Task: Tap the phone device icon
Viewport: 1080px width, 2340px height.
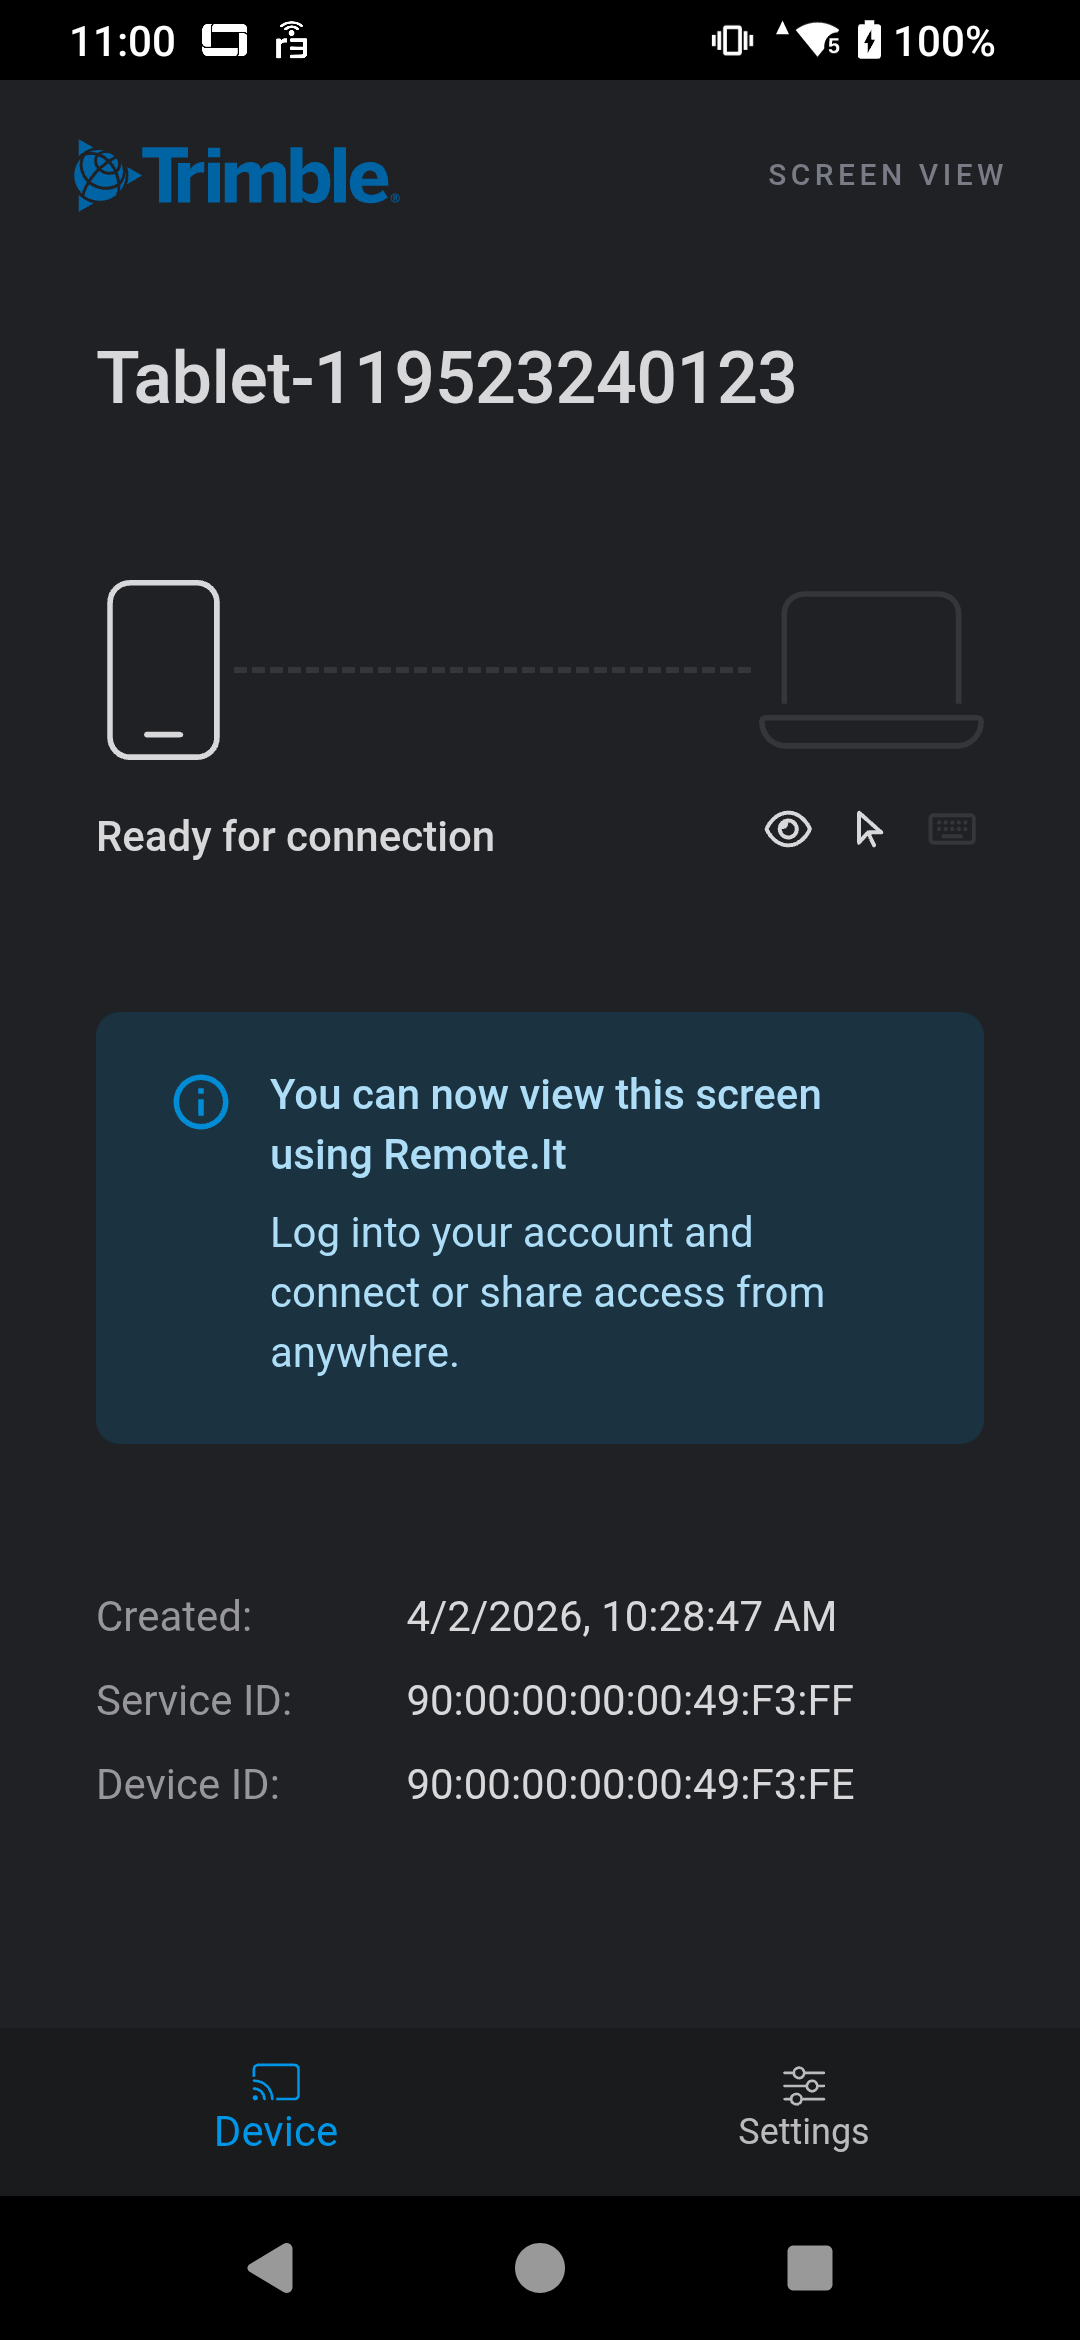Action: [164, 670]
